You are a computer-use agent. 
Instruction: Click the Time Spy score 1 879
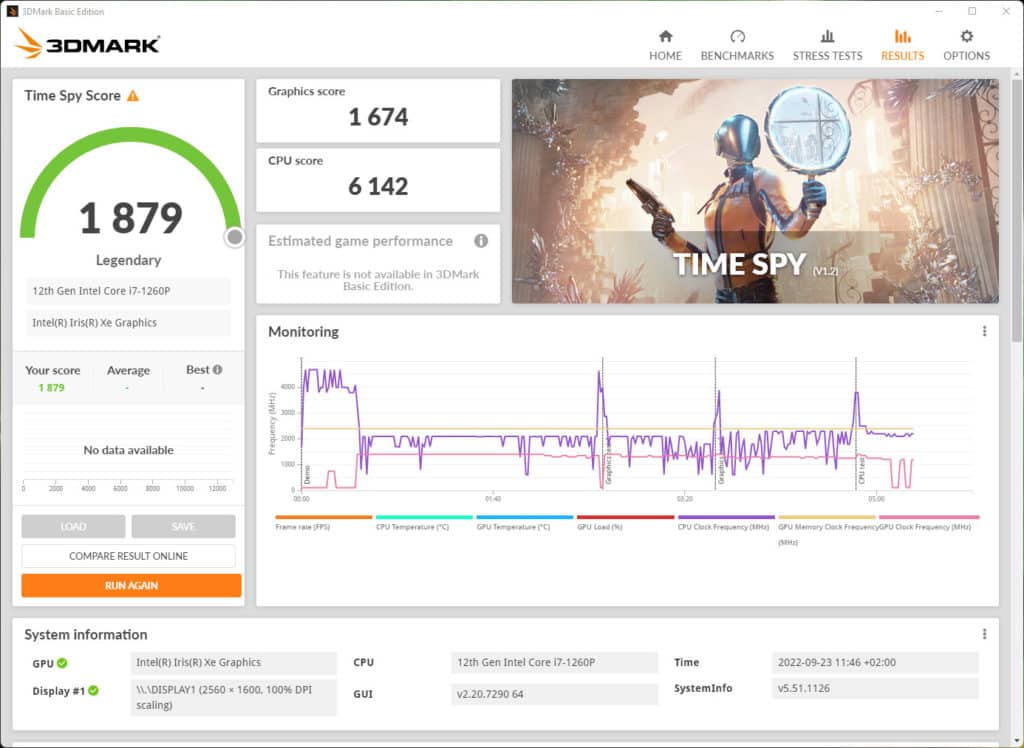click(131, 218)
